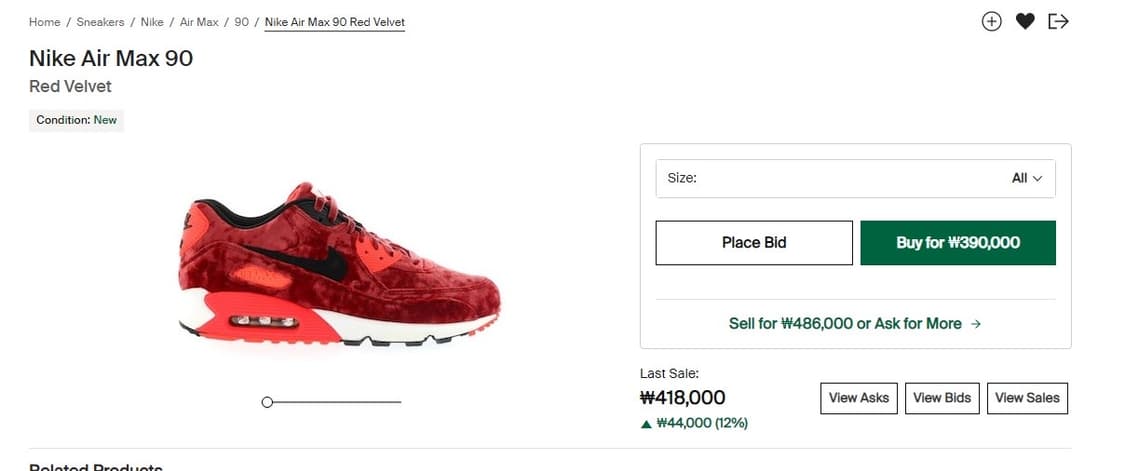Click the Condition: New badge

(x=76, y=121)
